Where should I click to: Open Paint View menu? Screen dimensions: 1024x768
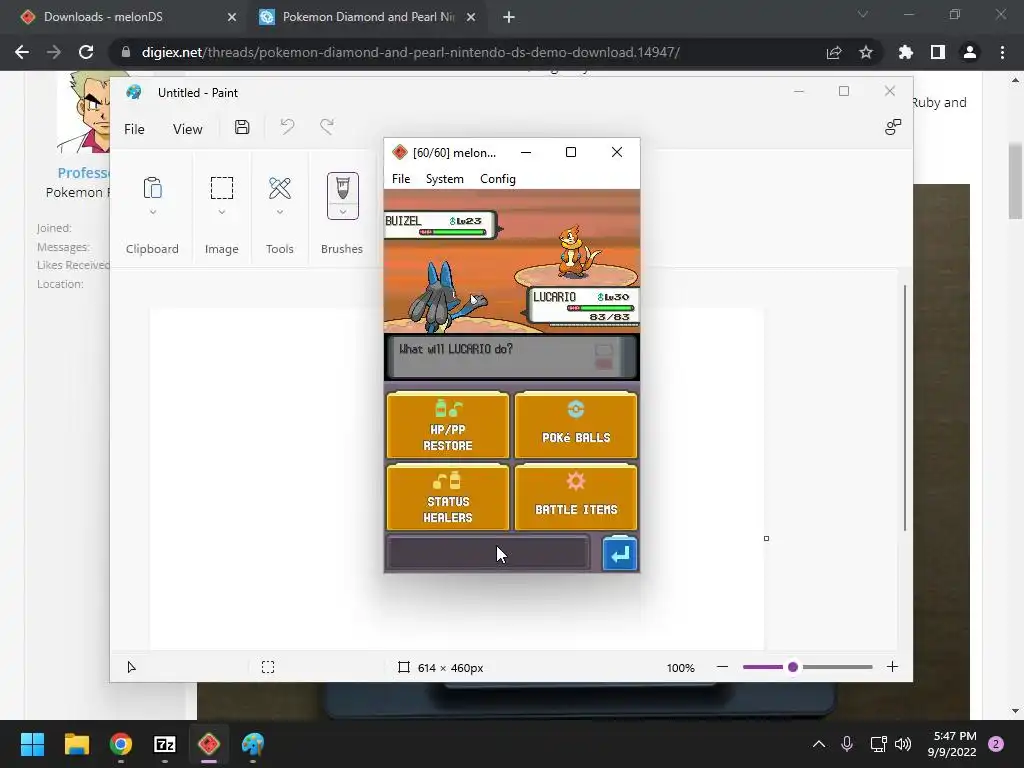click(187, 129)
